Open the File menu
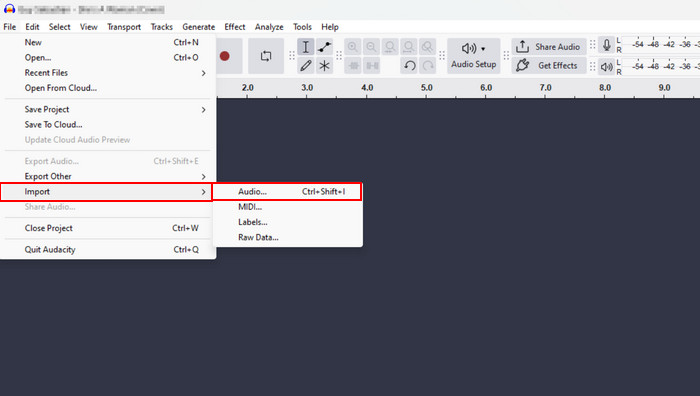Screen dimensions: 700x396 tap(10, 27)
